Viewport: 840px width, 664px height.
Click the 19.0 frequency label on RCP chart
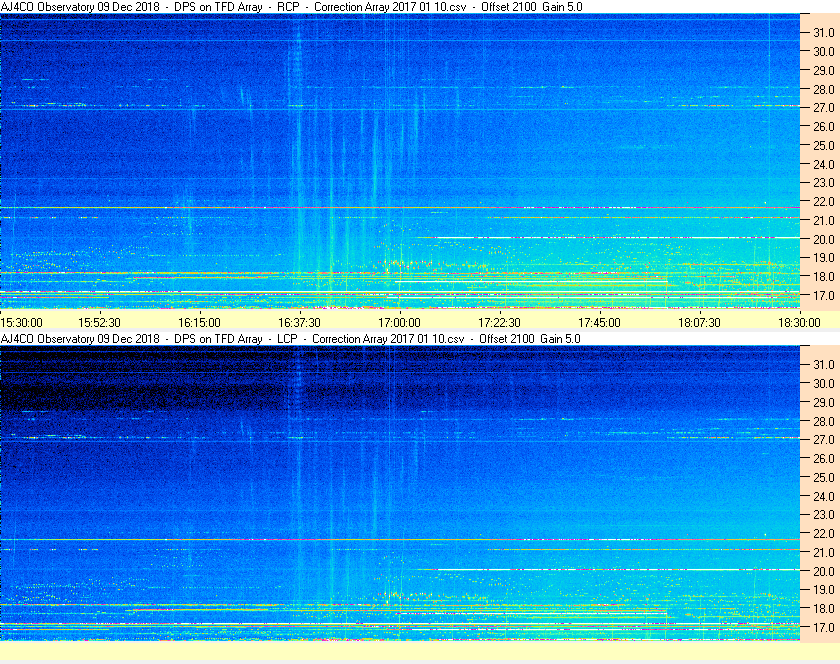824,258
